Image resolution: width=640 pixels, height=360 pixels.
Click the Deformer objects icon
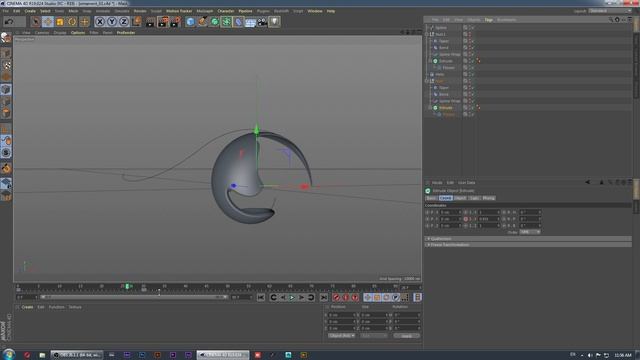coord(238,22)
